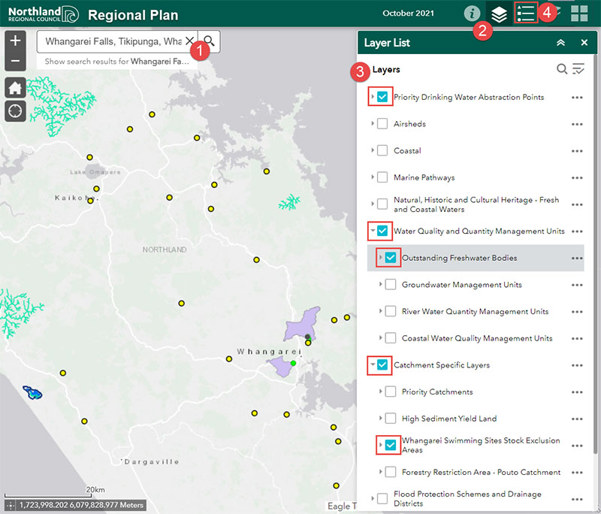This screenshot has width=601, height=514.
Task: Expand Flood Protection Schemes and Drainage Districts
Action: point(372,498)
